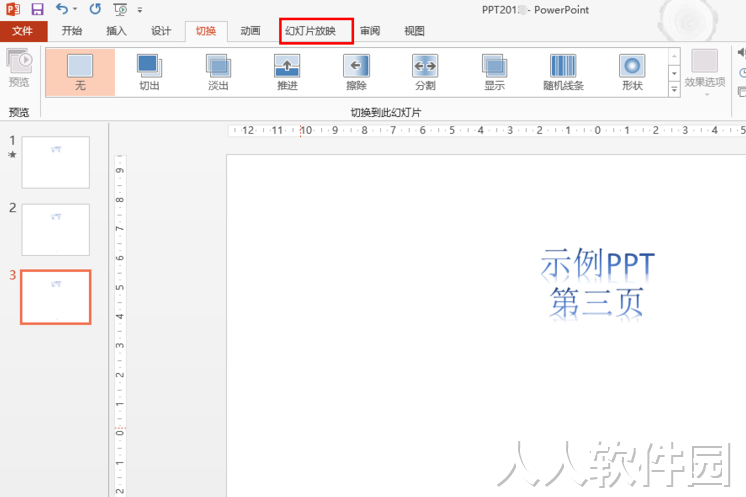Select the 无 (None) transition
The image size is (746, 497).
80,73
